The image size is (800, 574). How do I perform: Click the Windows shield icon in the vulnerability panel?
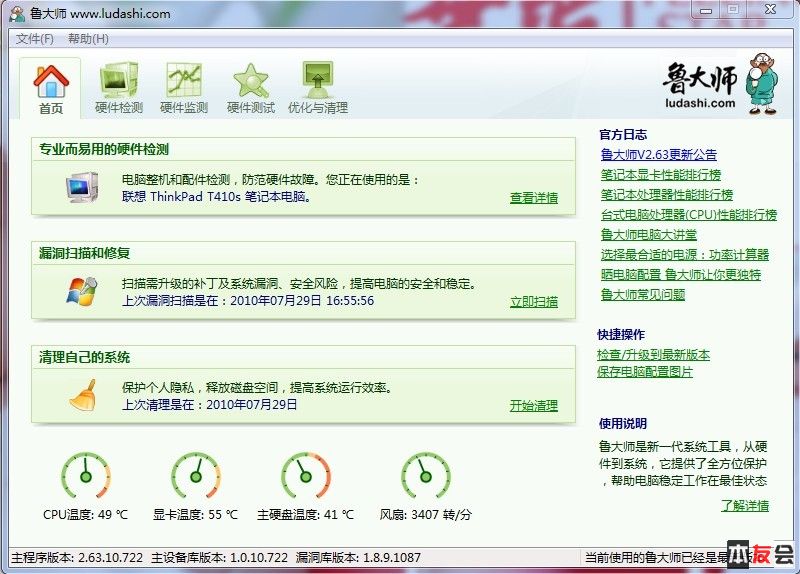(x=82, y=291)
